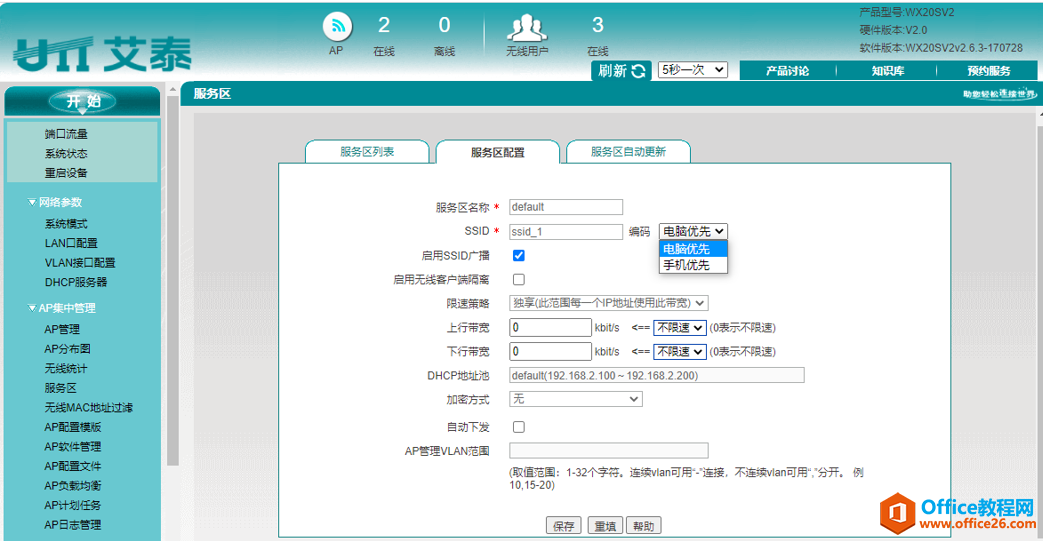Click the AP管理VLAN范围 input field
The image size is (1043, 541).
[x=609, y=451]
